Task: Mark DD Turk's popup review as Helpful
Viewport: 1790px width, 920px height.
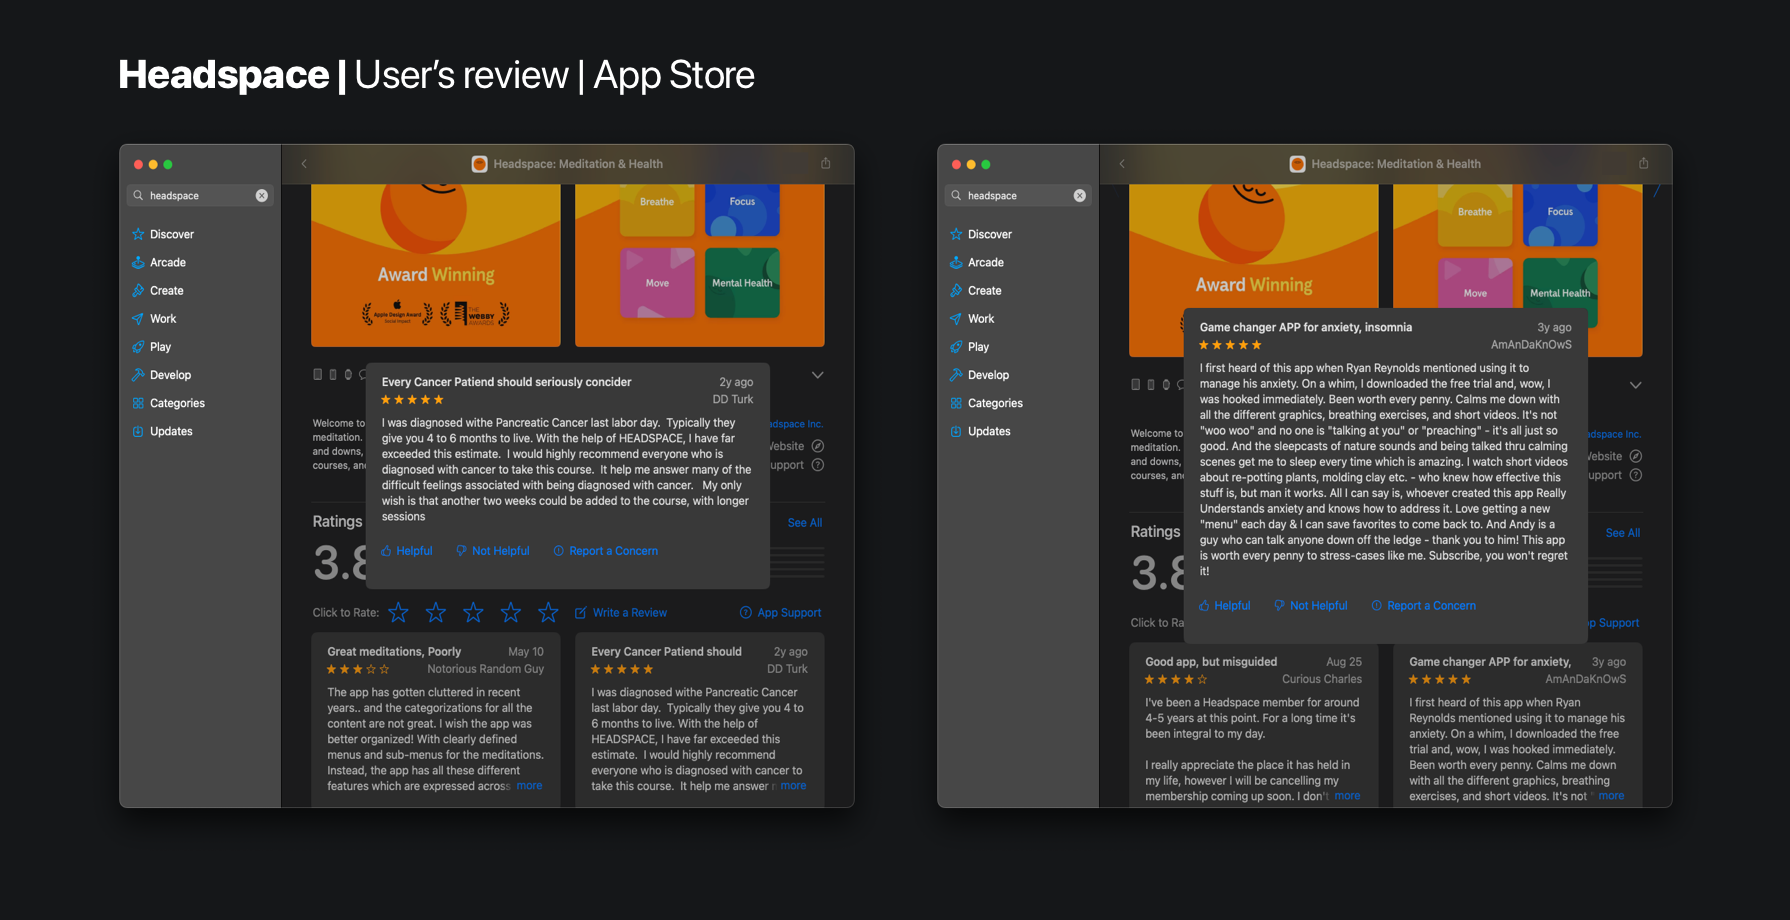Action: pyautogui.click(x=407, y=551)
